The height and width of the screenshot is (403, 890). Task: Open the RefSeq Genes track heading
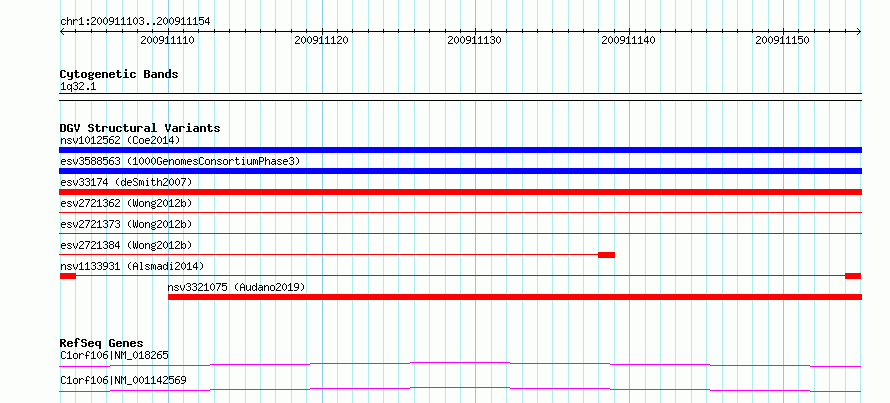[102, 343]
